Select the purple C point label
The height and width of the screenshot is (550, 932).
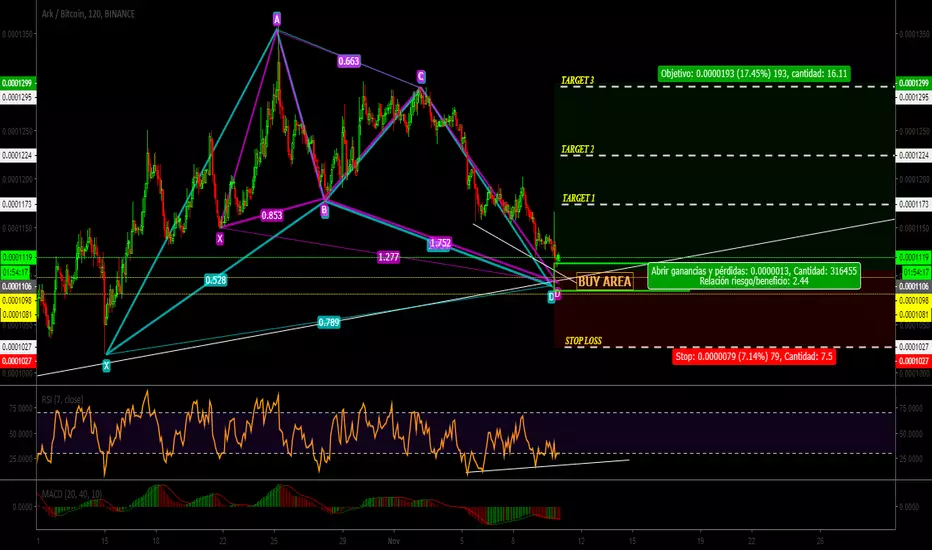pos(421,77)
